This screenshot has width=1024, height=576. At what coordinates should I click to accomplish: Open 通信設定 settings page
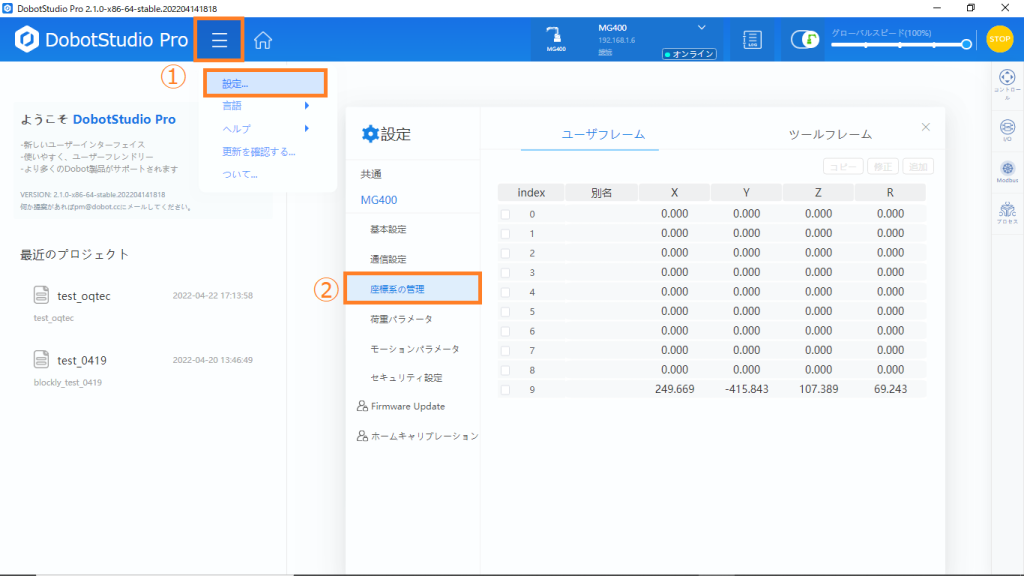[388, 259]
